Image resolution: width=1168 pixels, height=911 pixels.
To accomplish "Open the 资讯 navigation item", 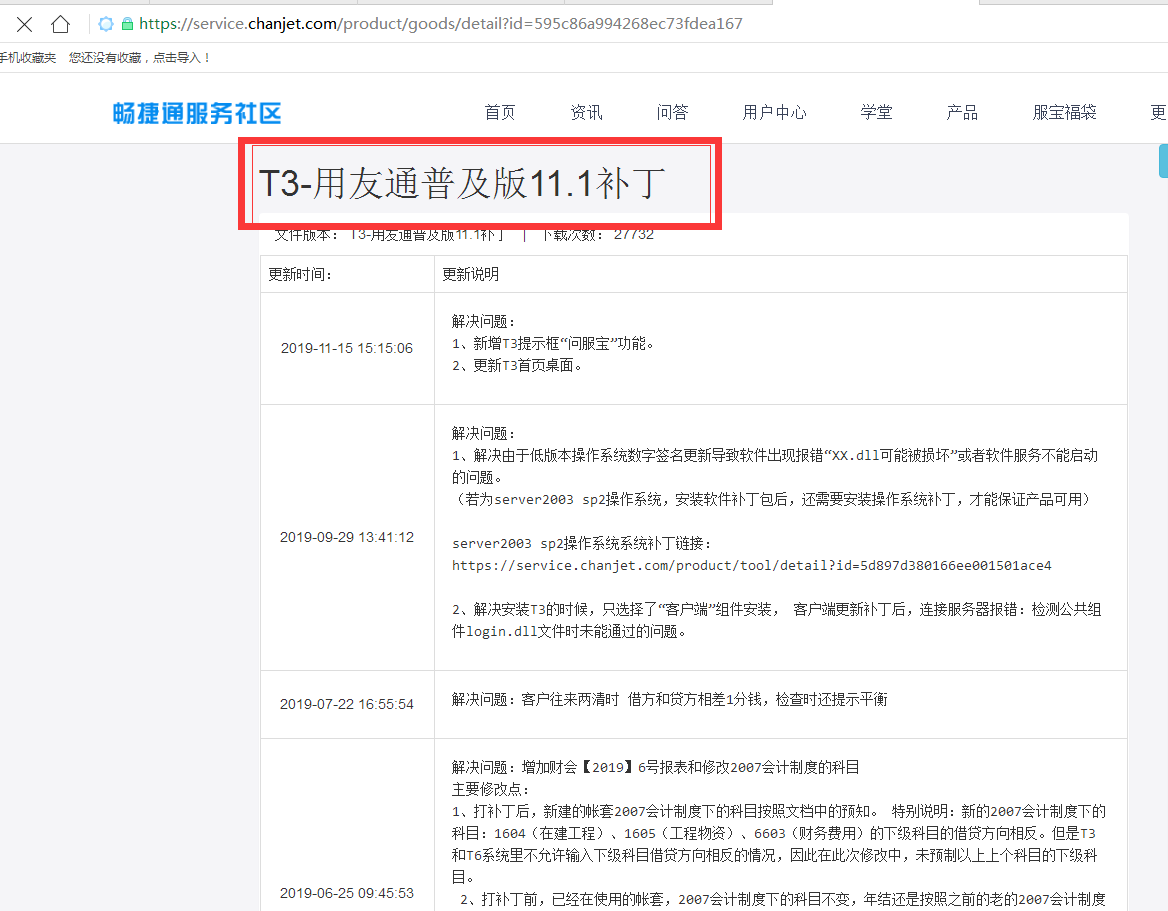I will pyautogui.click(x=586, y=112).
